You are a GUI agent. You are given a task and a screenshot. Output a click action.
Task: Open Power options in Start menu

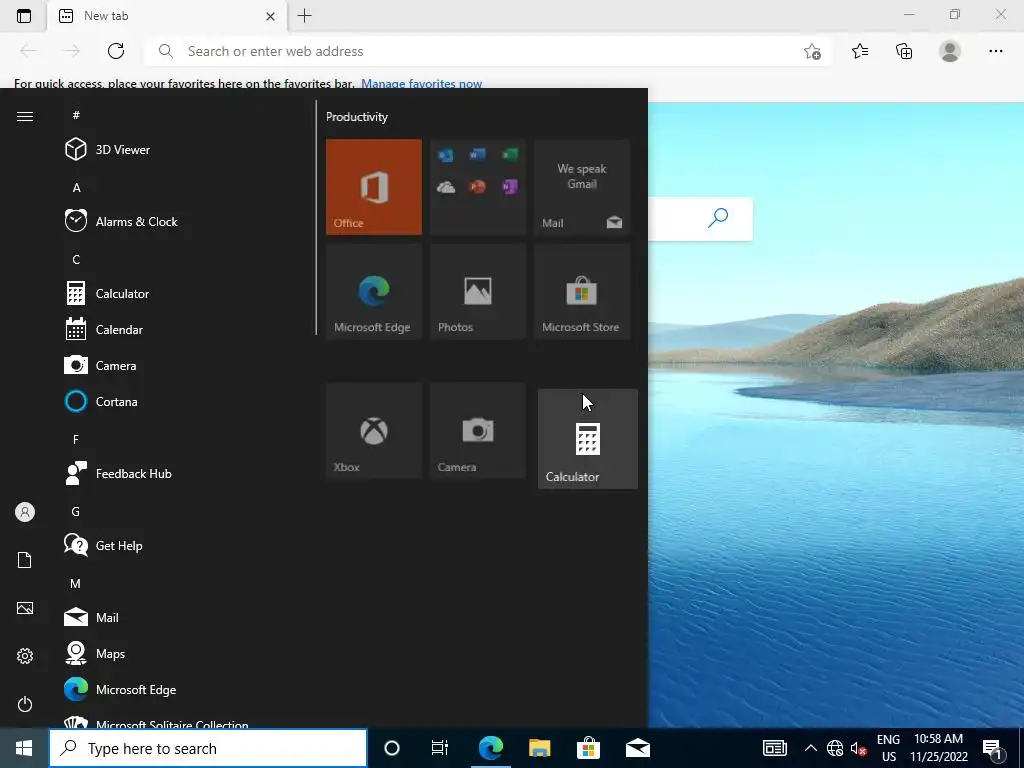pyautogui.click(x=25, y=704)
